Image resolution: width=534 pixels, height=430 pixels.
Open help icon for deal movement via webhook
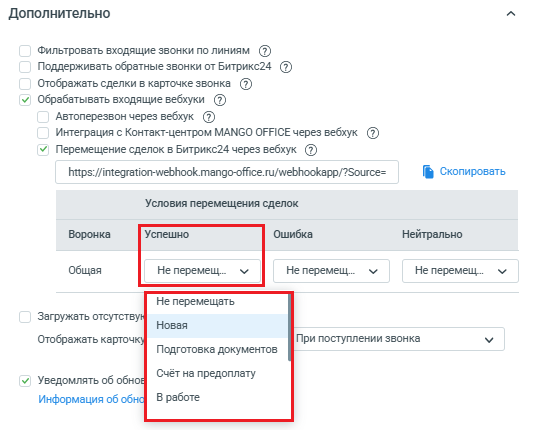(311, 150)
